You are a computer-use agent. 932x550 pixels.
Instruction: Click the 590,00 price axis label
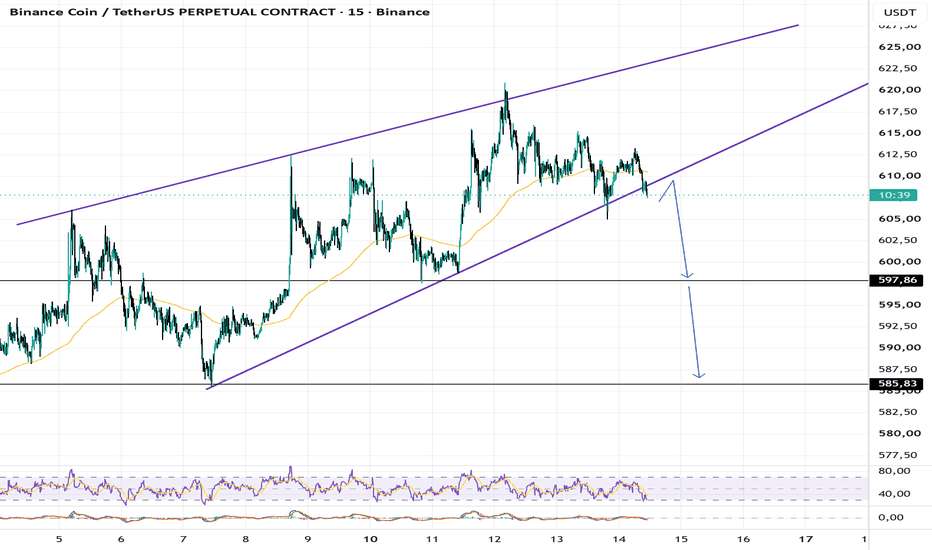(899, 347)
